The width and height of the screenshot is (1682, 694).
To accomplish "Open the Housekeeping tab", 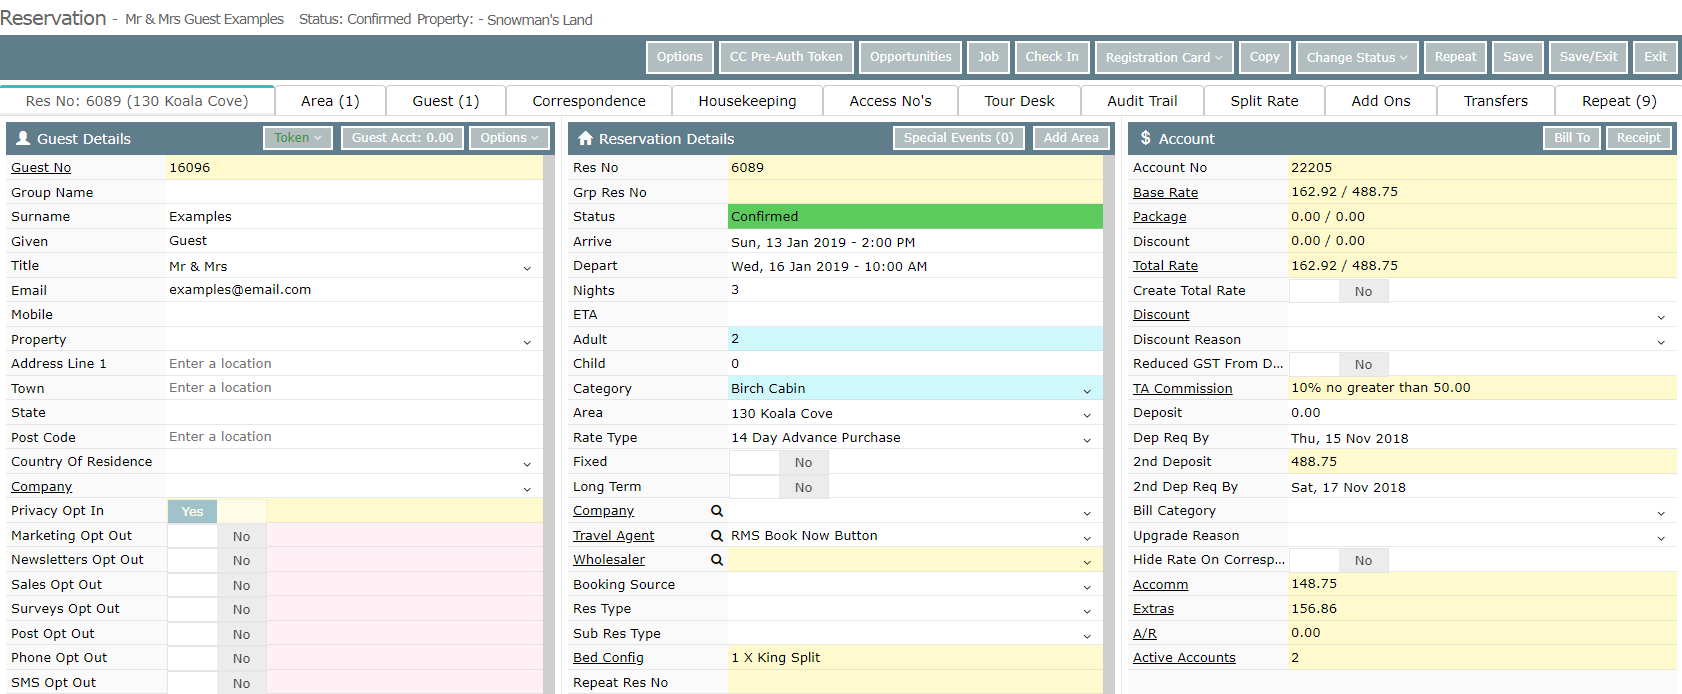I will [x=747, y=101].
